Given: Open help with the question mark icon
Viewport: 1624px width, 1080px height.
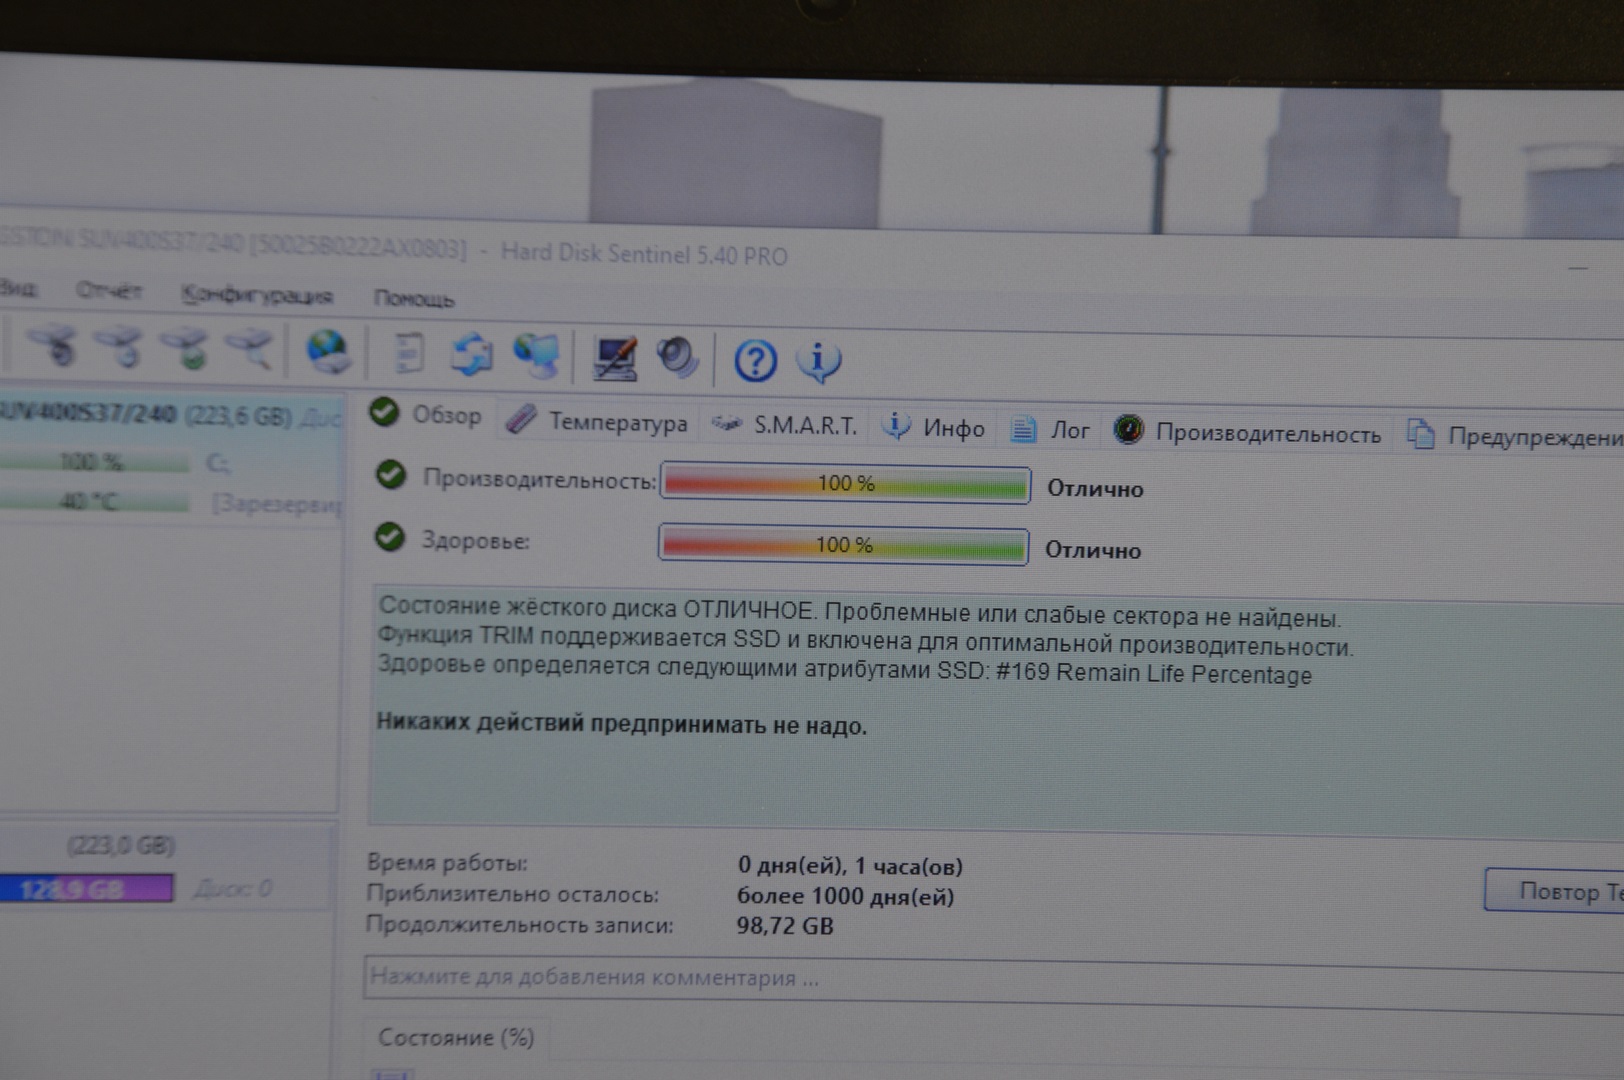Looking at the screenshot, I should pyautogui.click(x=755, y=361).
